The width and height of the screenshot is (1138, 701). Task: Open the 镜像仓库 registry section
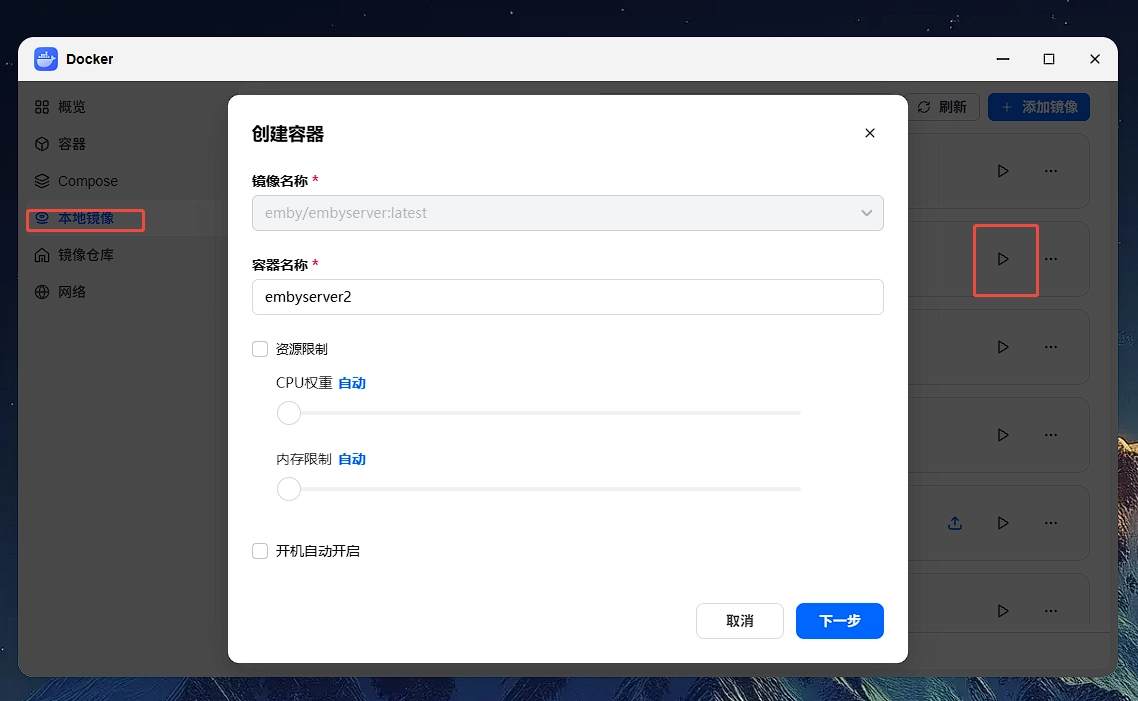click(x=74, y=255)
